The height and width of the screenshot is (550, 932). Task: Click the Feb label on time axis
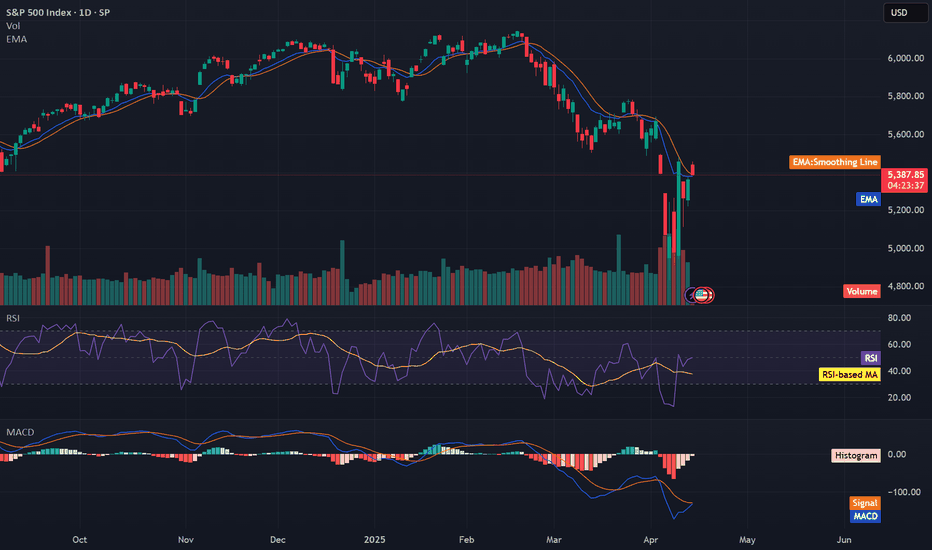pyautogui.click(x=467, y=540)
